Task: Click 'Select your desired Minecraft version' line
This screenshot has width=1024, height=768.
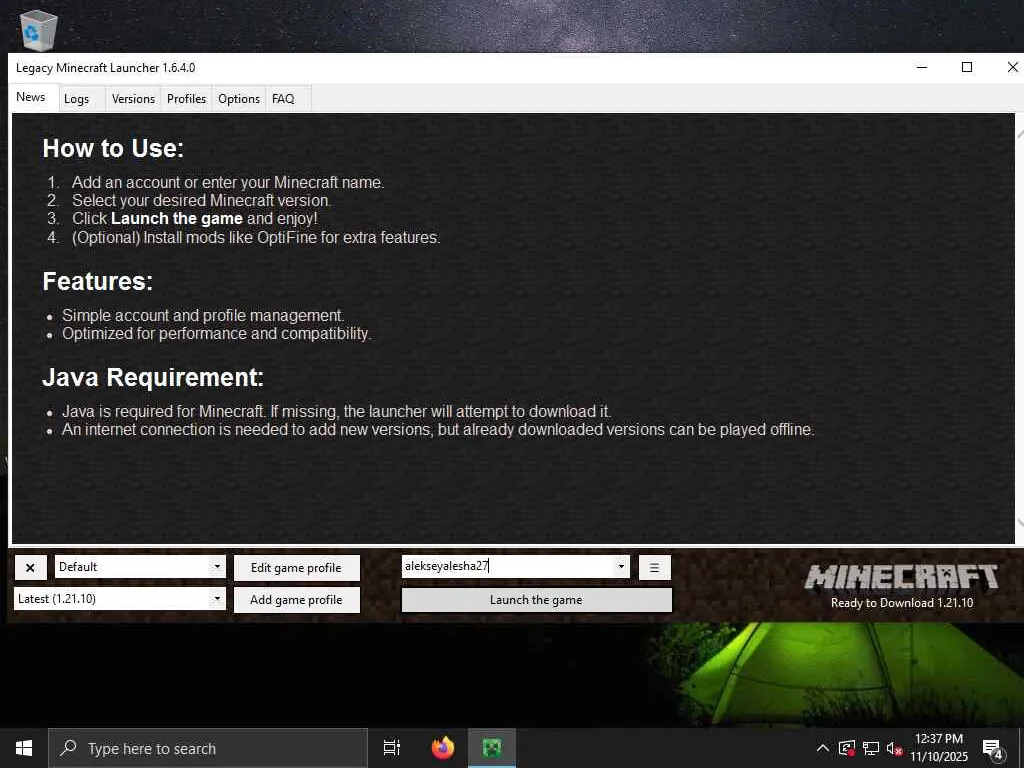Action: (201, 200)
